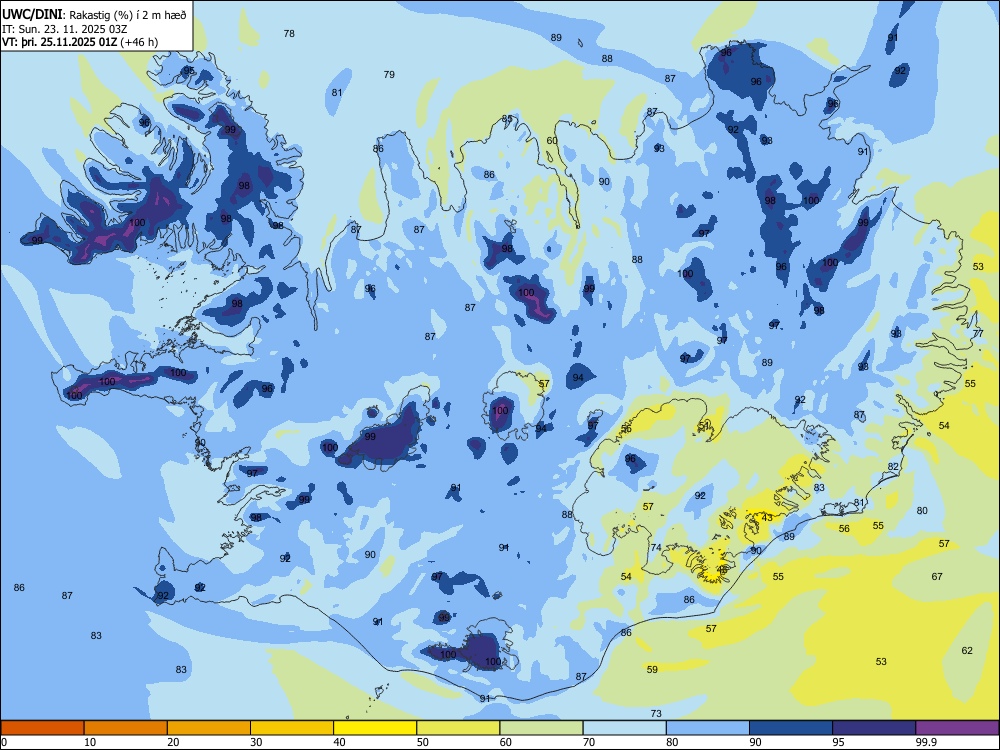
Task: Pick the 70–80 pale blue legend swatch
Action: tap(624, 728)
